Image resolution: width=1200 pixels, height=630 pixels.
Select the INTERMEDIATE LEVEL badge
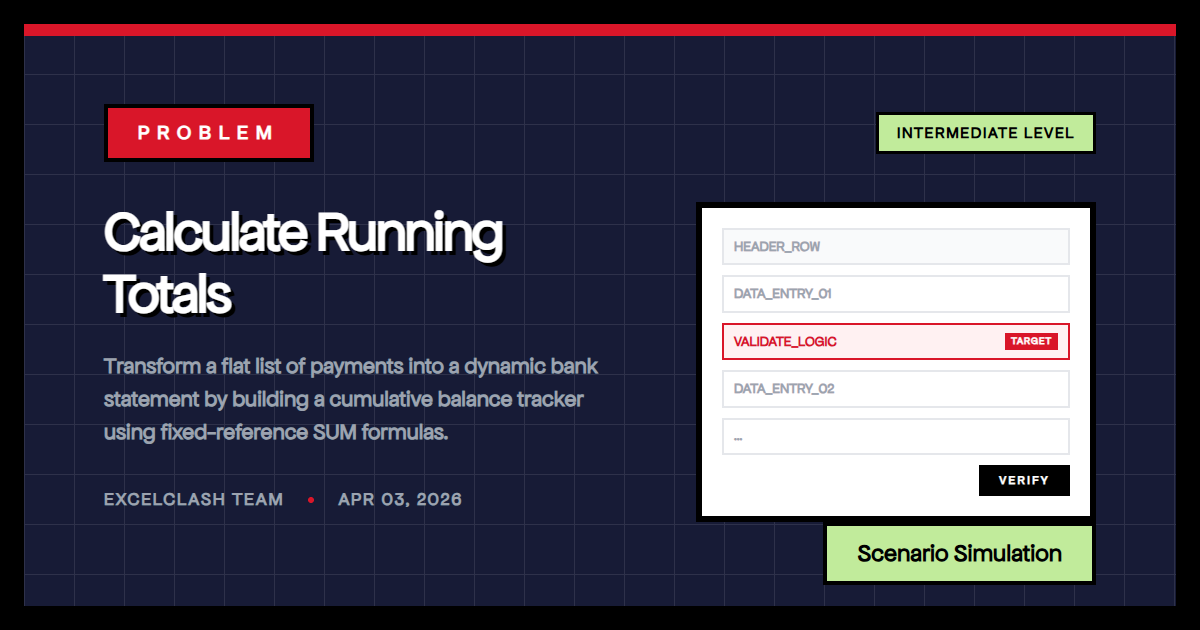click(x=985, y=132)
